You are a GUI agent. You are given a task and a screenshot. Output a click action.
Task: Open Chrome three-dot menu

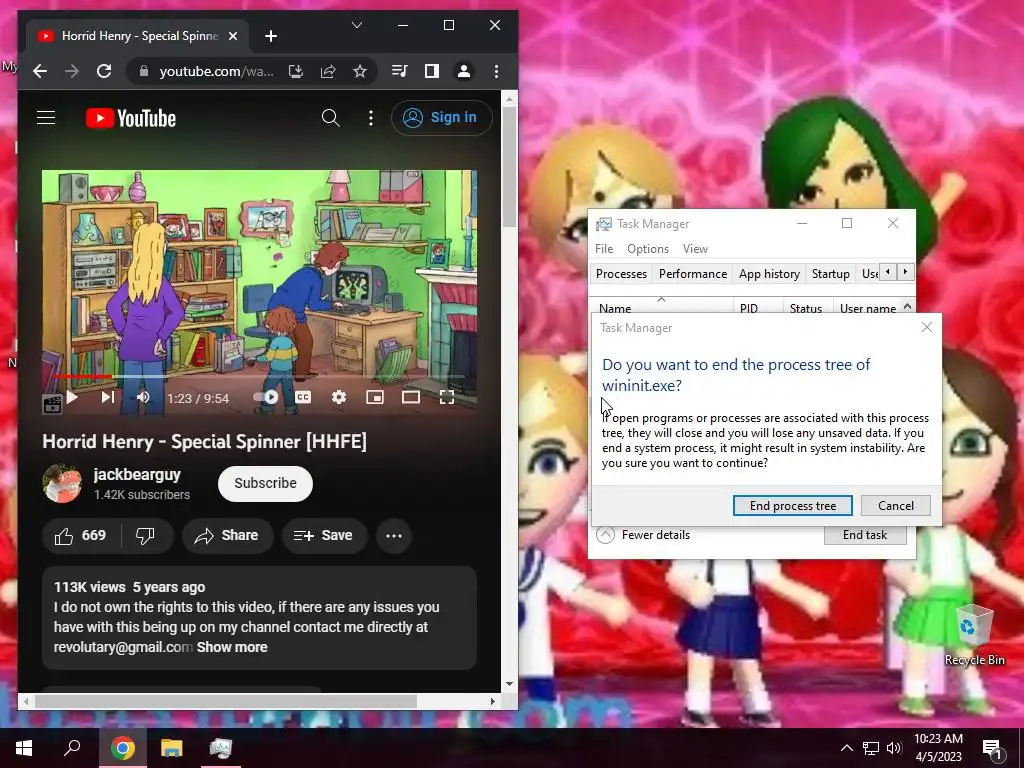coord(496,71)
